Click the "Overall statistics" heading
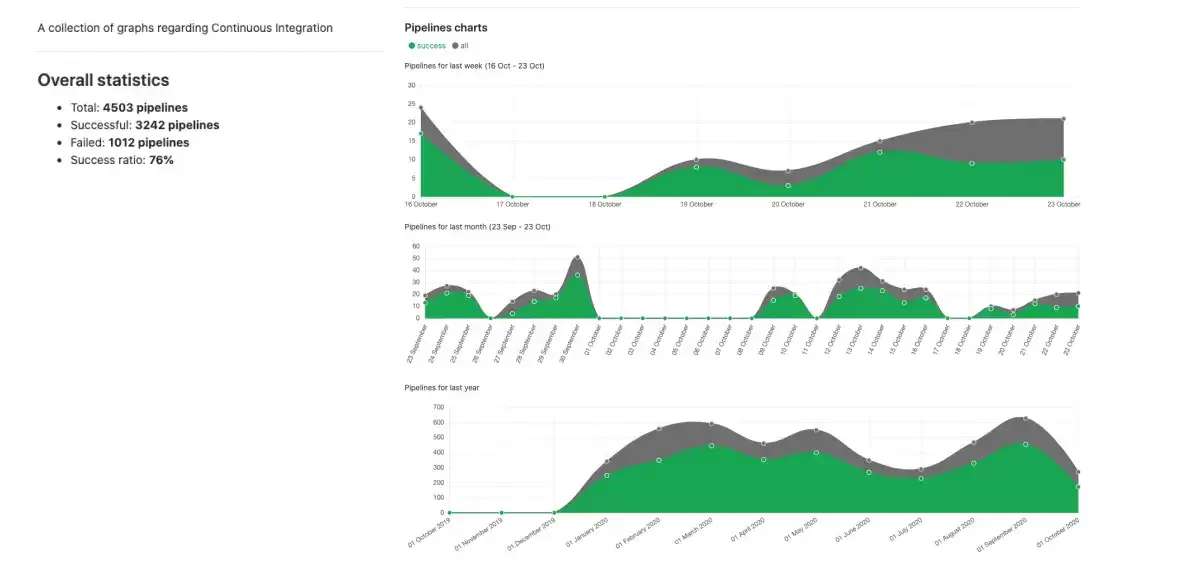 coord(104,80)
